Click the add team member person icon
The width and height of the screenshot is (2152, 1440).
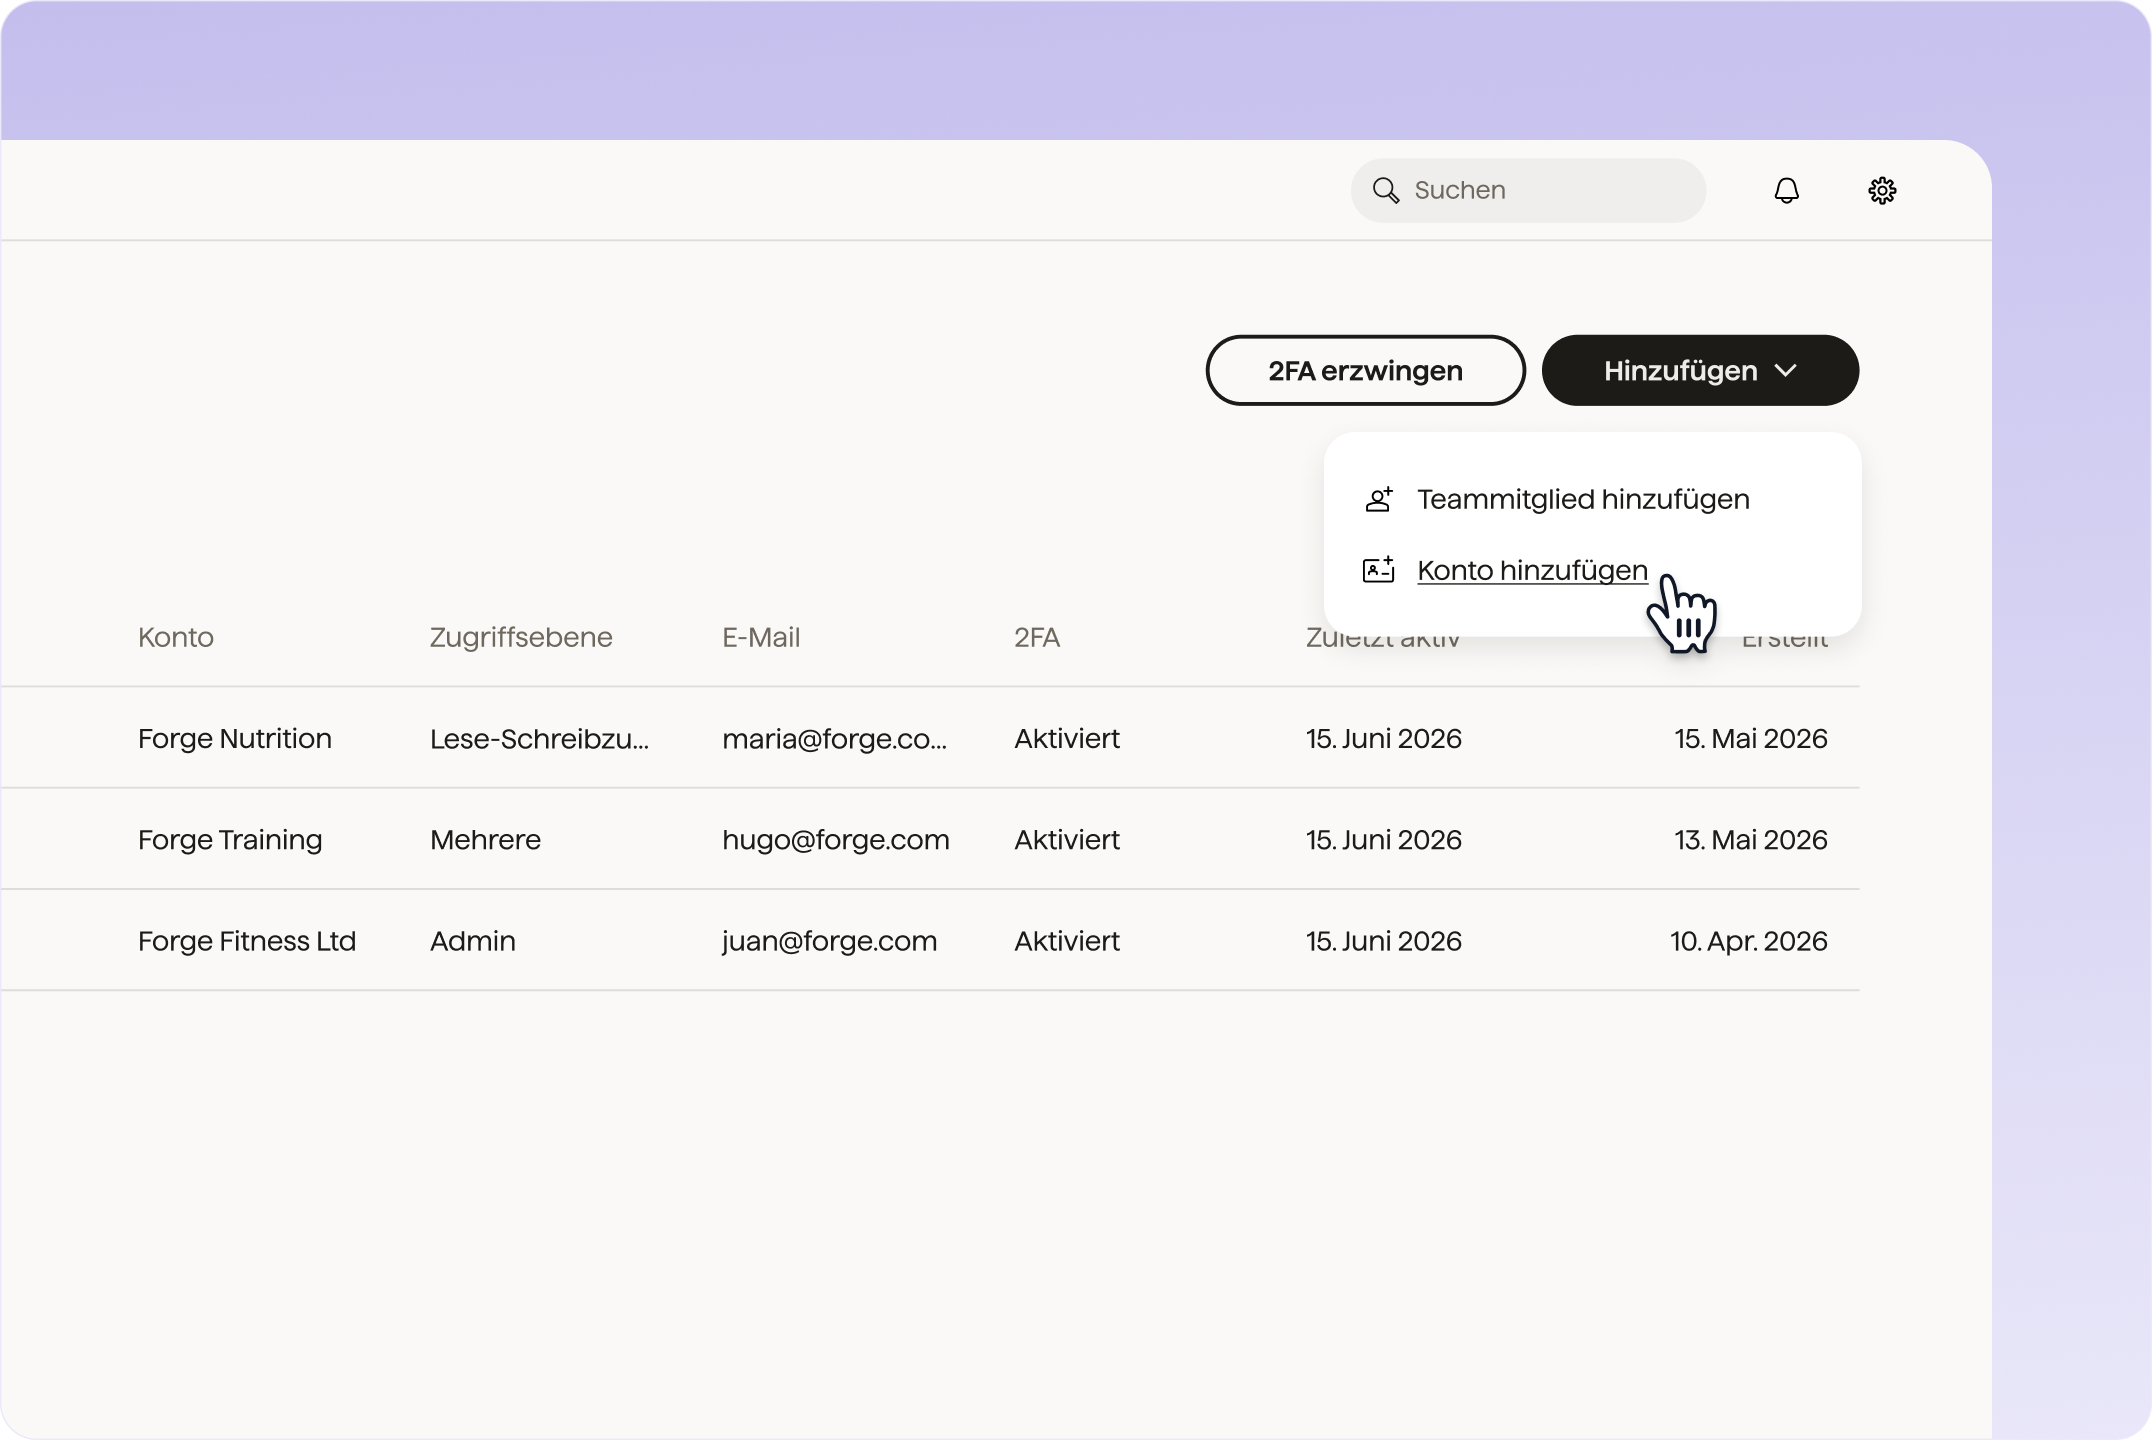(1379, 499)
